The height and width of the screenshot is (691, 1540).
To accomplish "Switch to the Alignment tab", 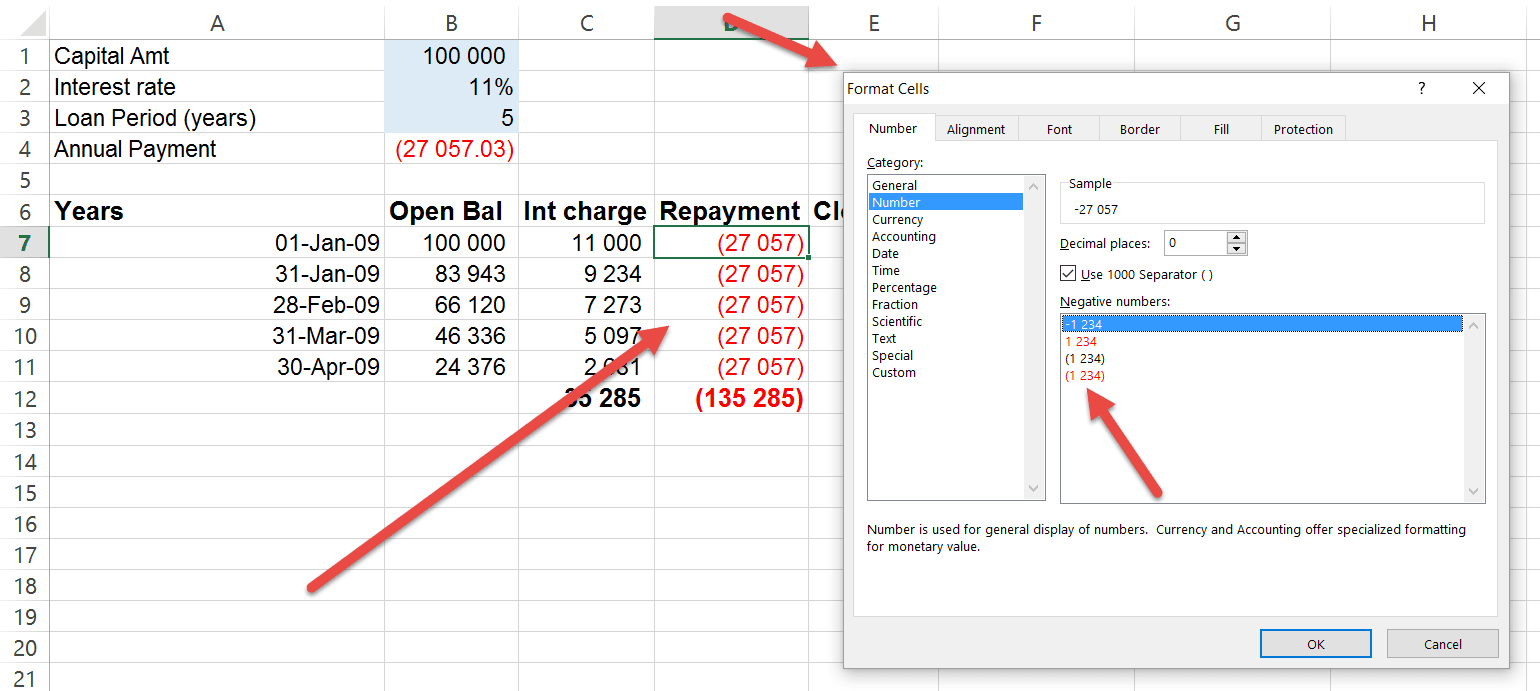I will (x=976, y=129).
